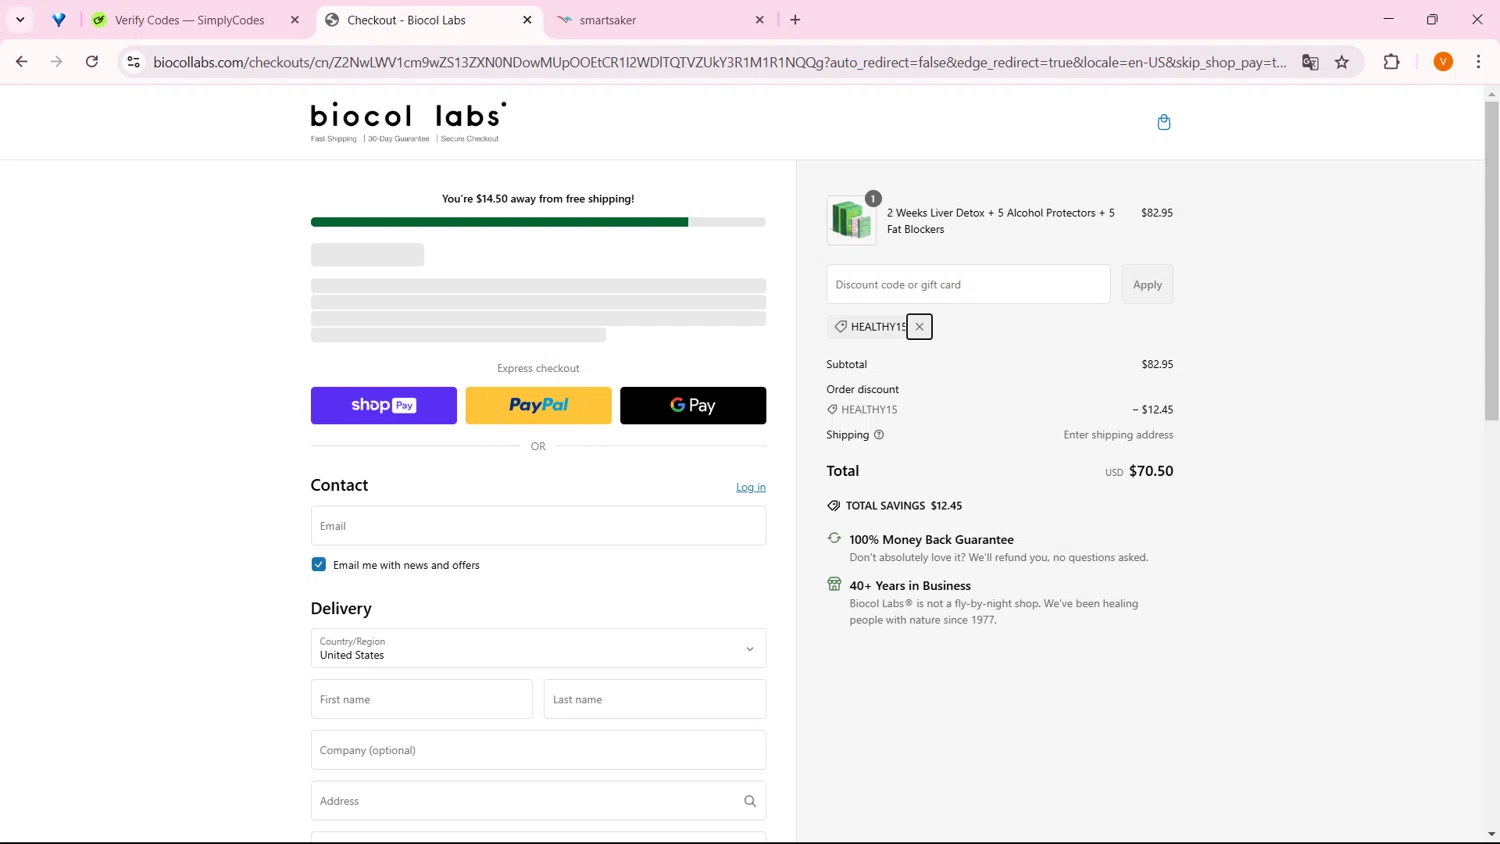Screen dimensions: 1500x844
Task: Click the Discount code or gift card field
Action: (968, 285)
